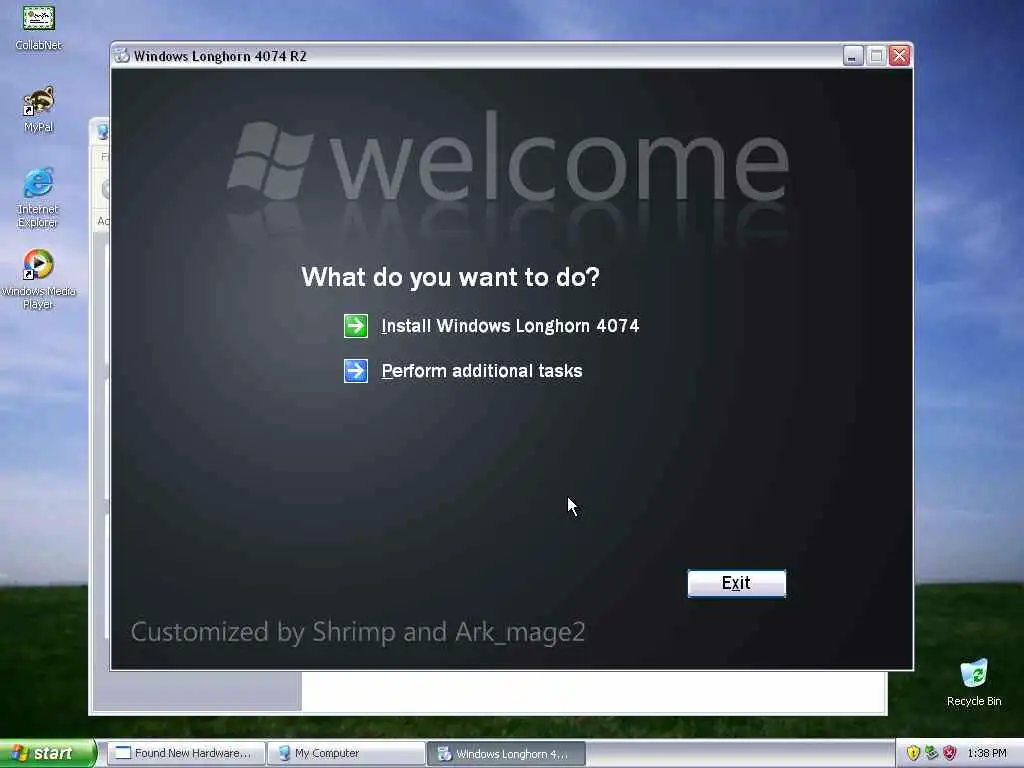Click the Longhorn setup title bar icon
This screenshot has height=768, width=1024.
point(121,56)
